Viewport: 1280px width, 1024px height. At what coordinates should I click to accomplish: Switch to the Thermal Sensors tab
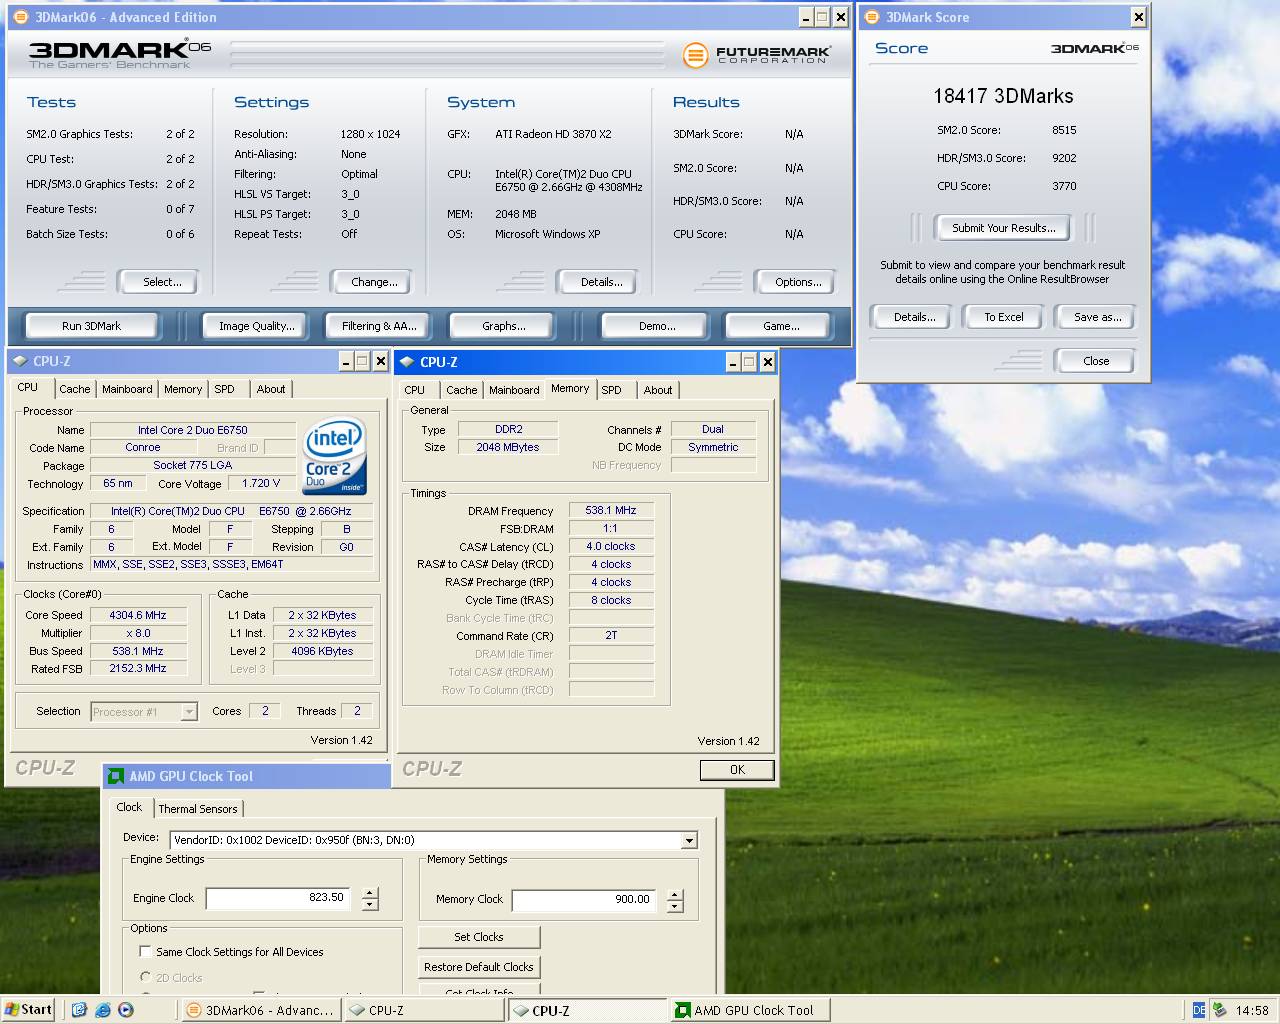pyautogui.click(x=198, y=809)
